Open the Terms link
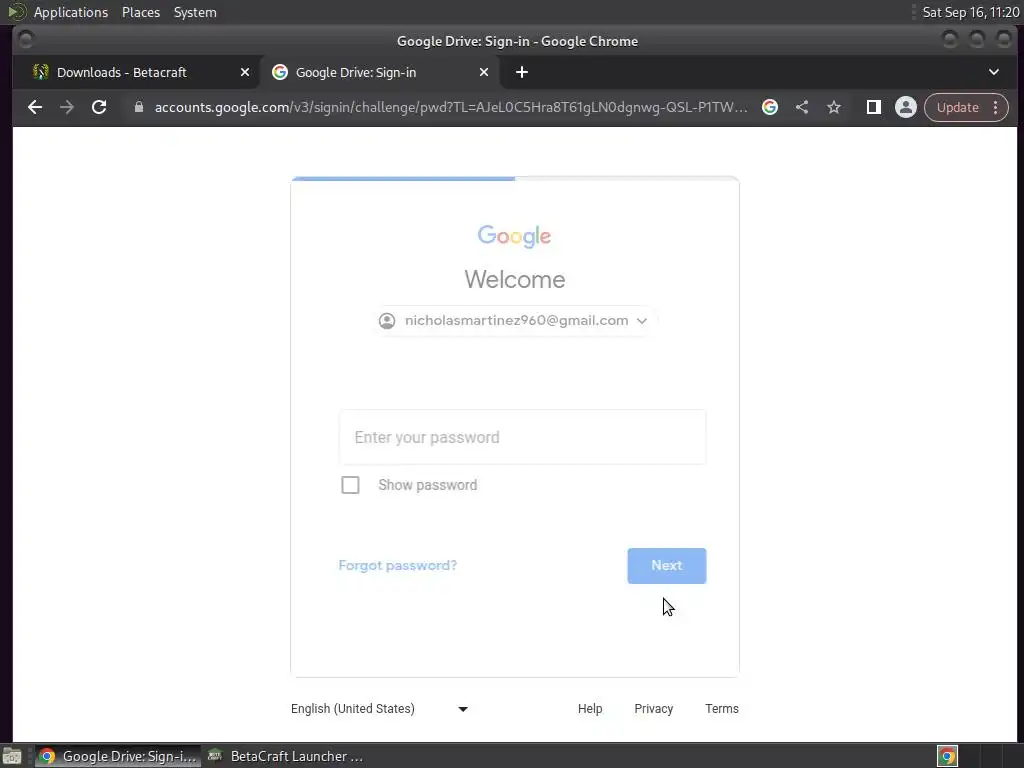The width and height of the screenshot is (1024, 768). [722, 709]
